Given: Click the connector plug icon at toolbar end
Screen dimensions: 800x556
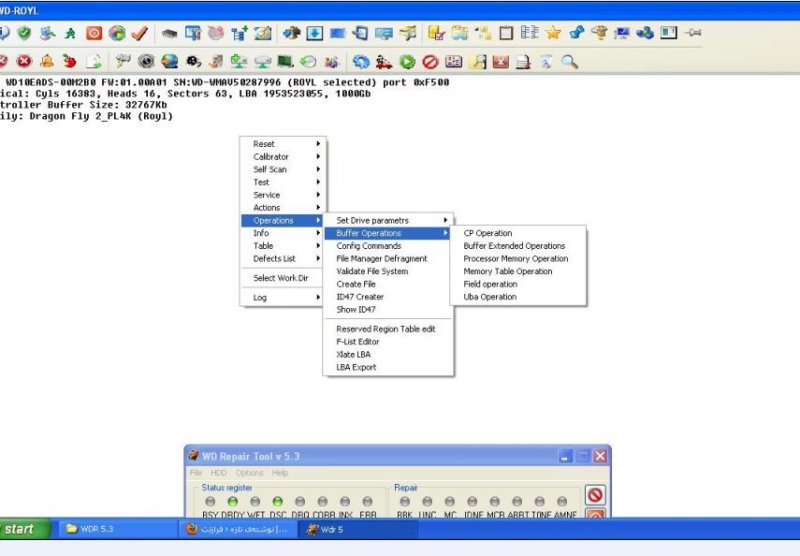Looking at the screenshot, I should (x=692, y=33).
